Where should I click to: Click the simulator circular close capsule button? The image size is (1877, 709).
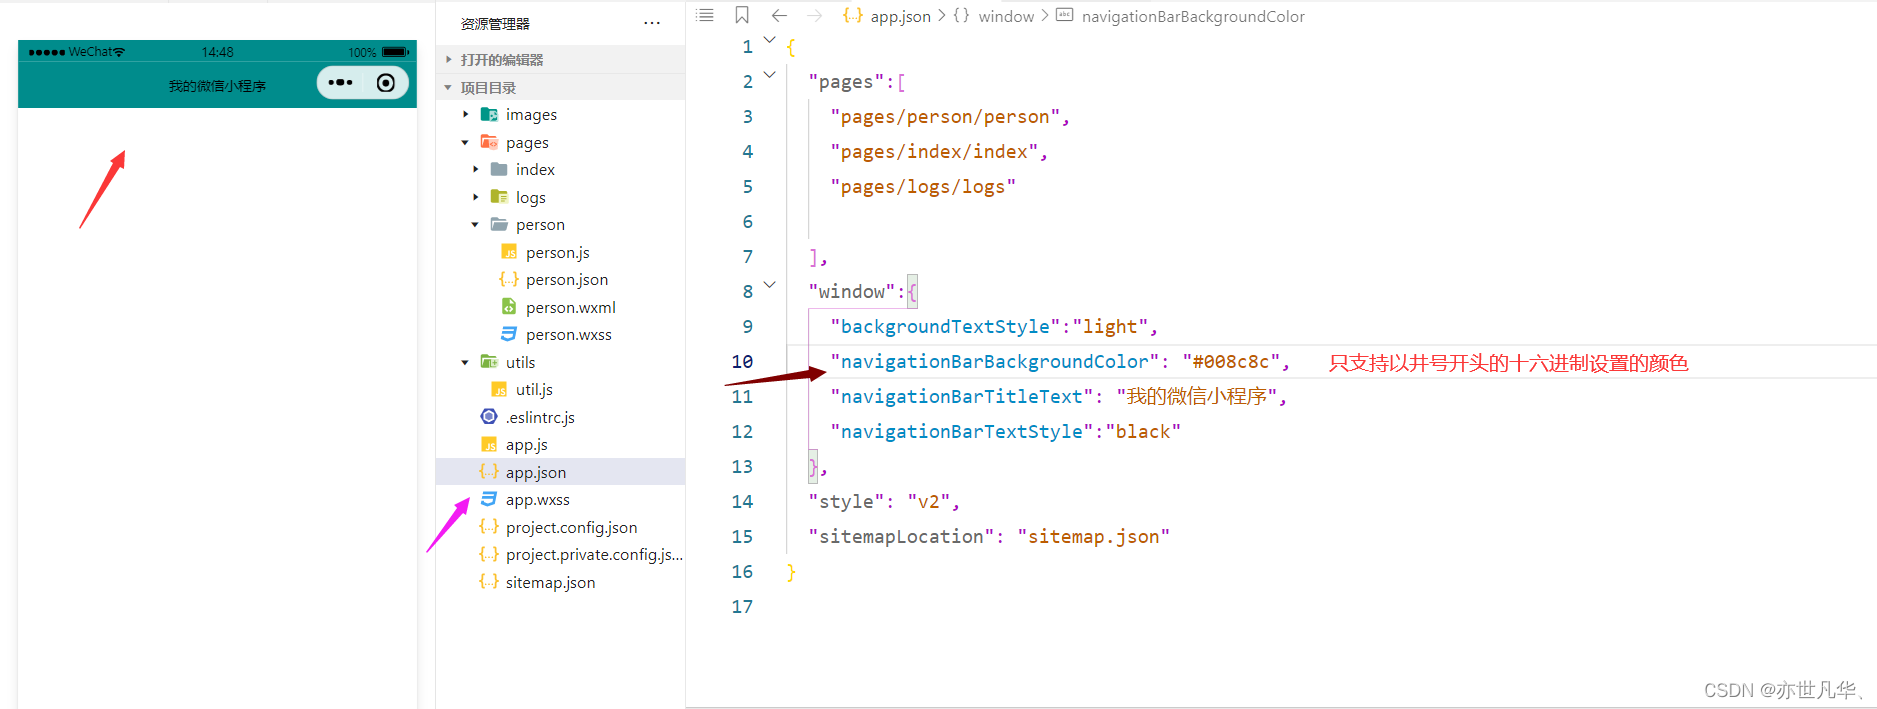coord(386,83)
